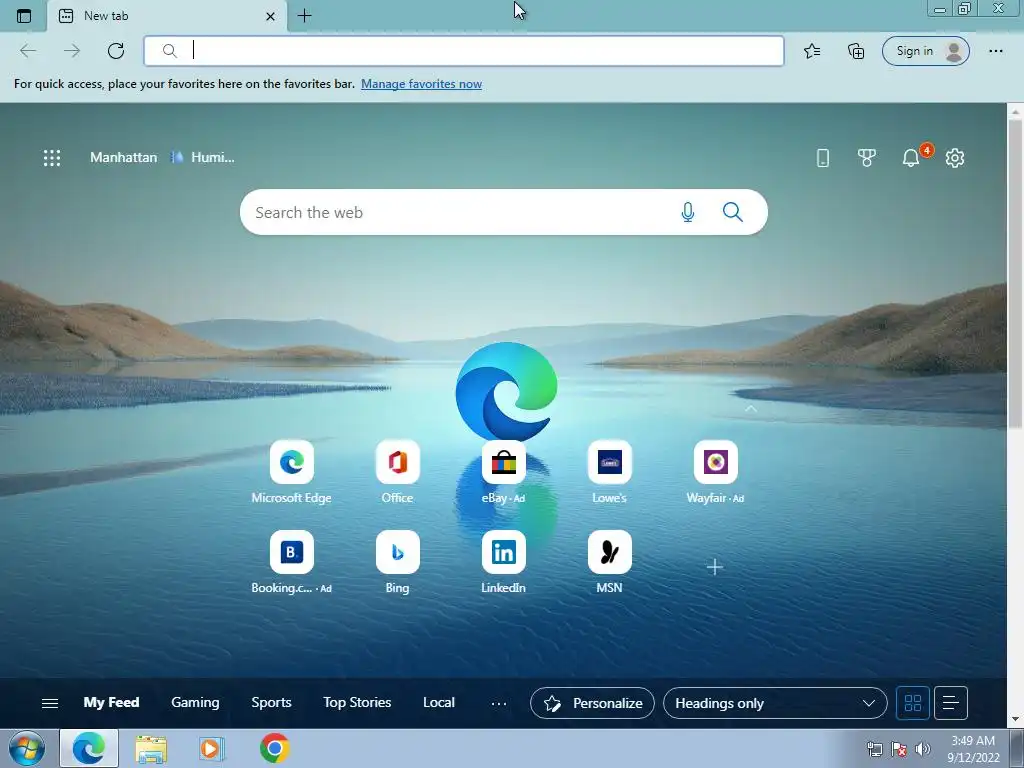Select My Feed tab
This screenshot has height=768, width=1024.
click(x=111, y=703)
